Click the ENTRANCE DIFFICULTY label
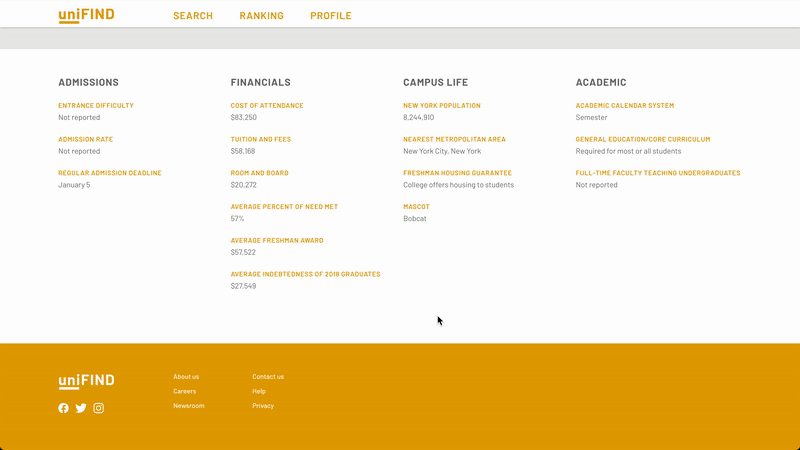This screenshot has height=450, width=800. pos(96,106)
